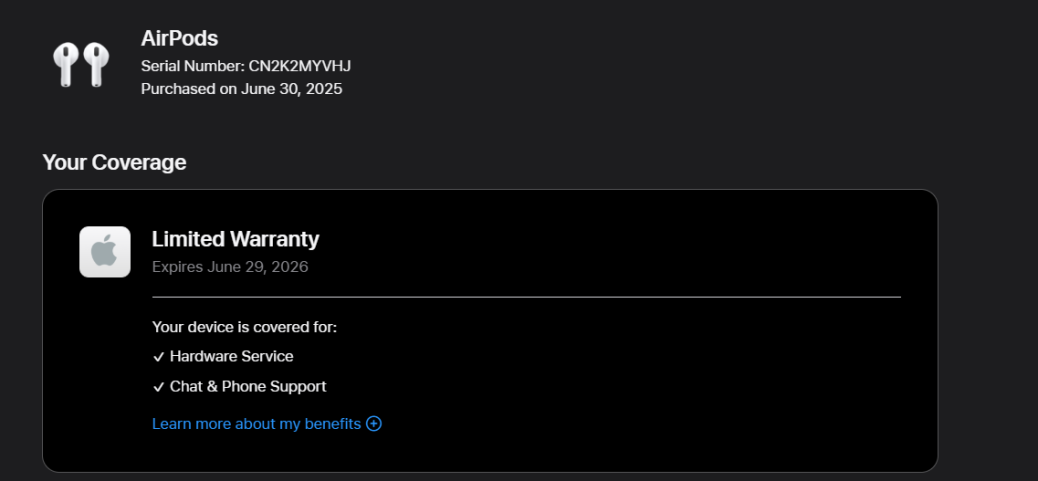This screenshot has height=481, width=1038.
Task: Click the checkmark next to Hardware Service
Action: point(159,357)
